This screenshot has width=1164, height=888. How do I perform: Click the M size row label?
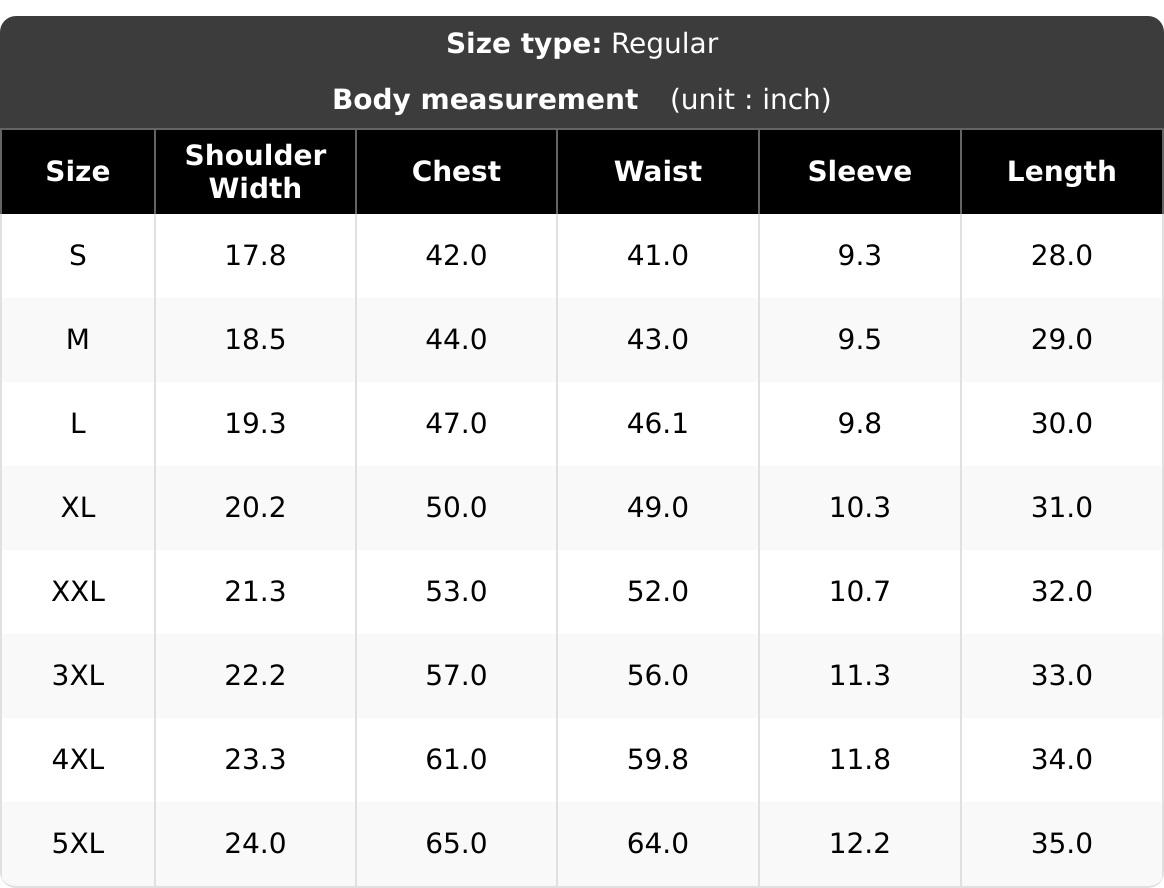78,339
